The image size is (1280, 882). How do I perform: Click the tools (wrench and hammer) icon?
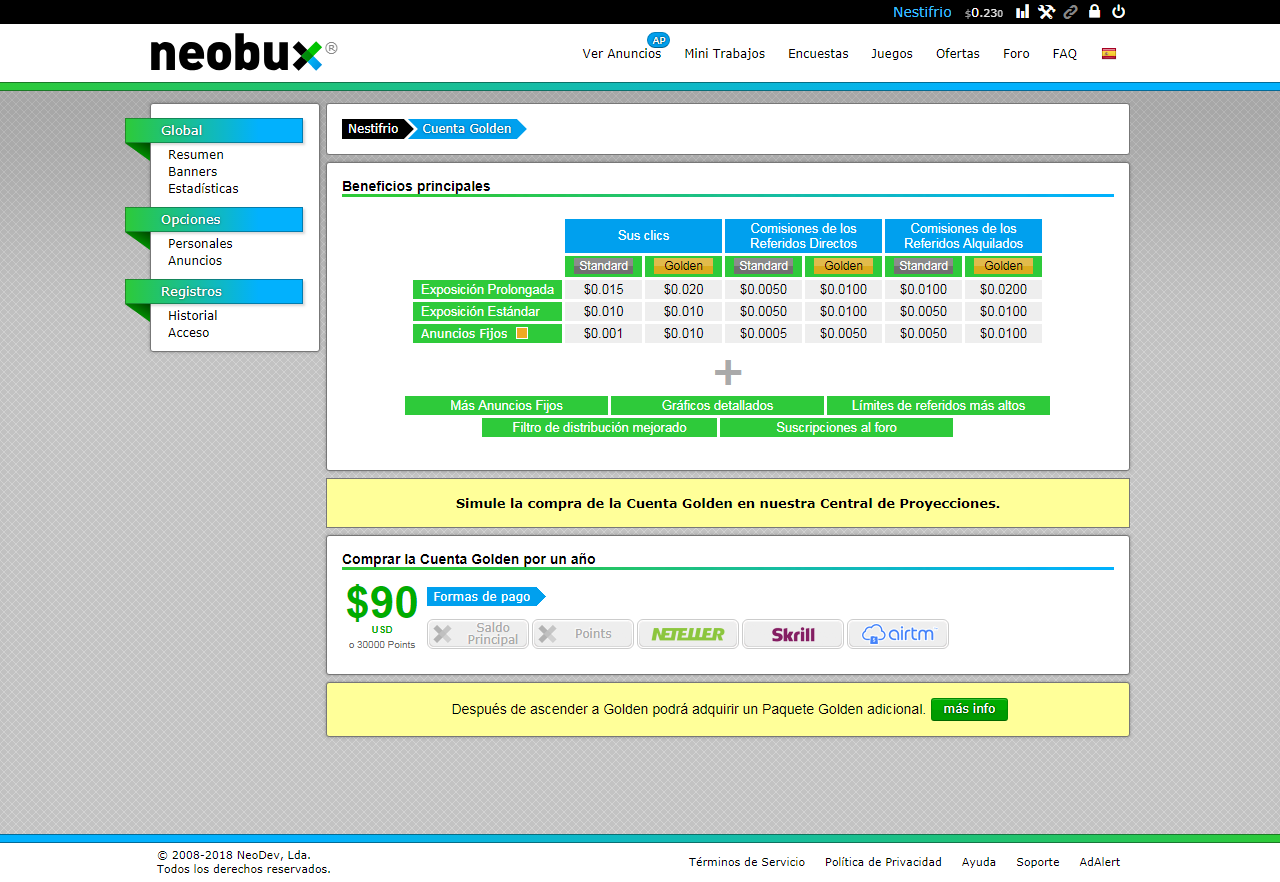pyautogui.click(x=1046, y=12)
